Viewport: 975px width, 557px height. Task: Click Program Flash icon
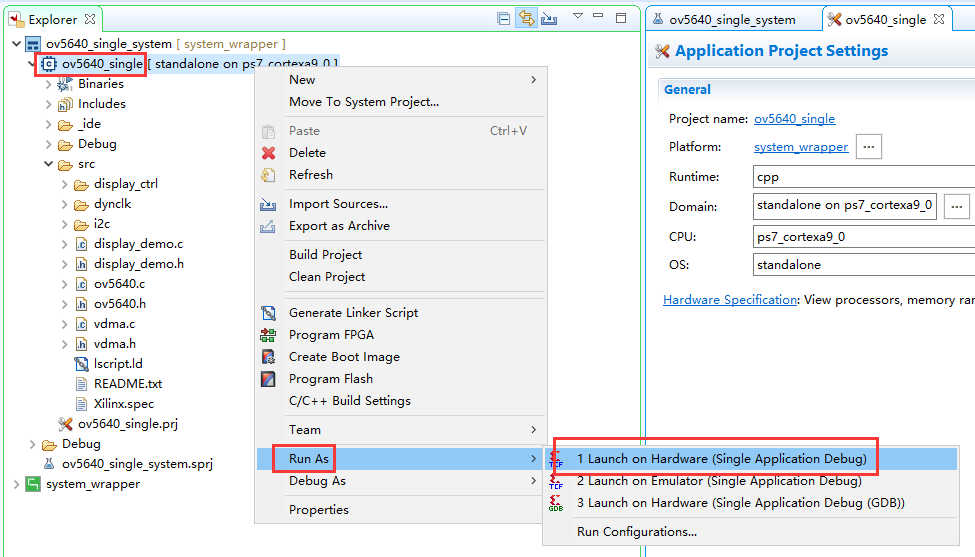point(269,379)
